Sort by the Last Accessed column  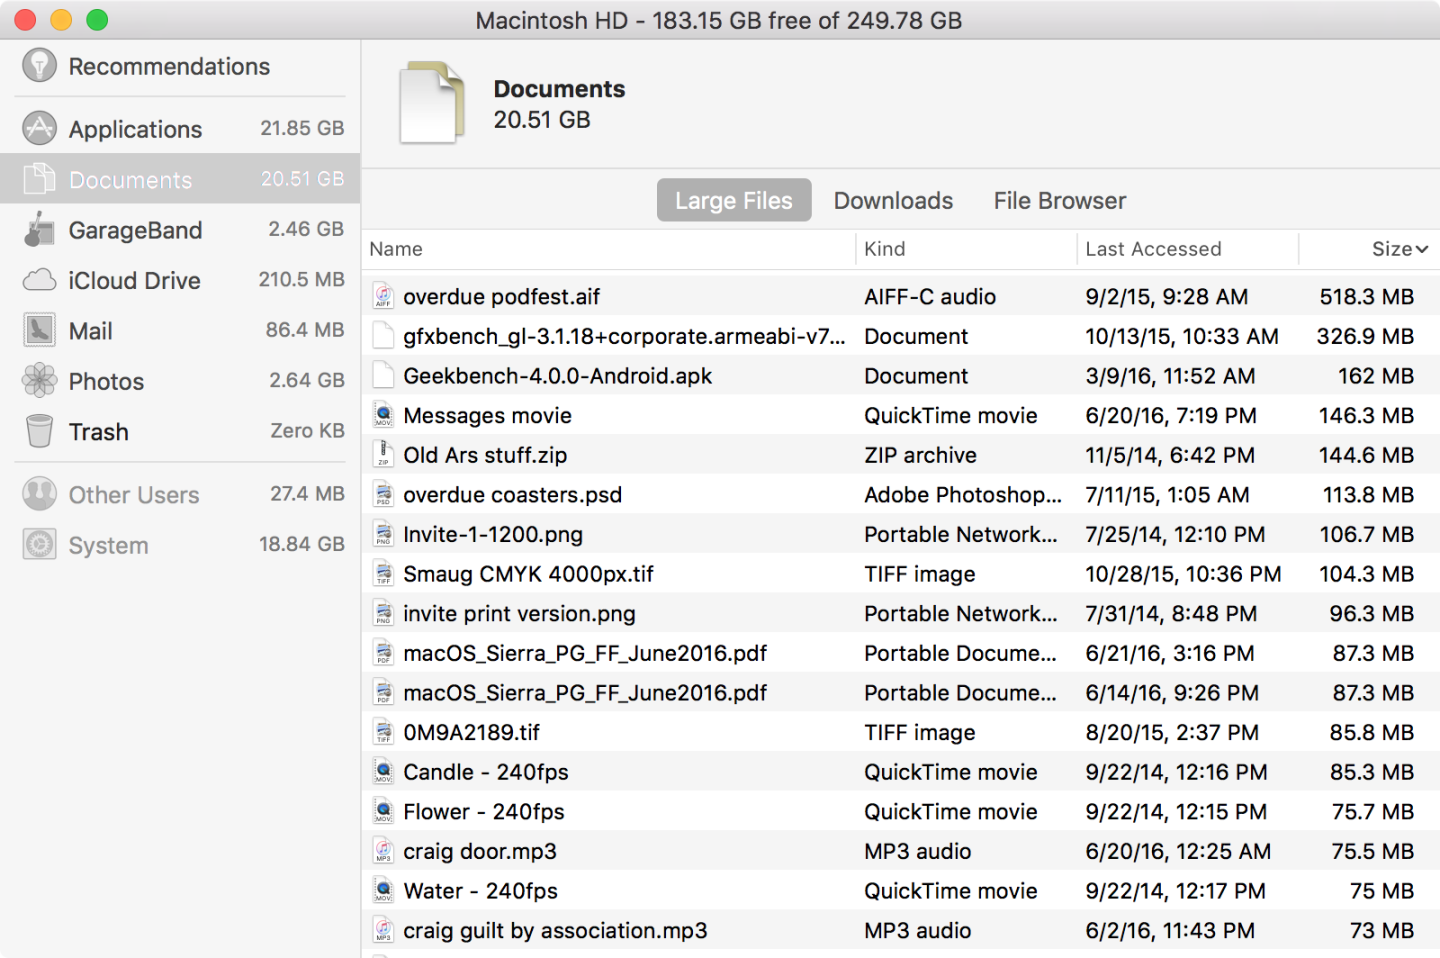1152,249
